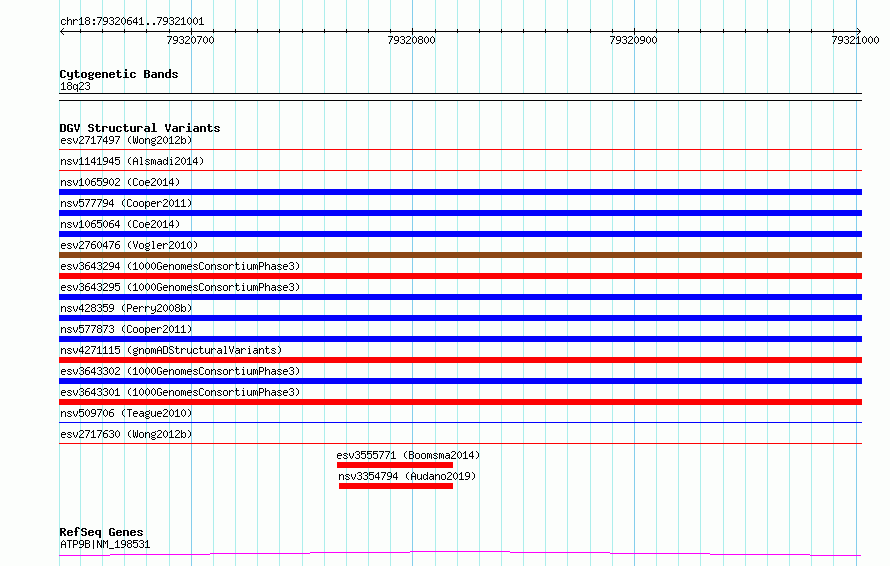The image size is (890, 566).
Task: Select esv3643302 (1000GenomesConsortiumPhase3) label
Action: (180, 371)
